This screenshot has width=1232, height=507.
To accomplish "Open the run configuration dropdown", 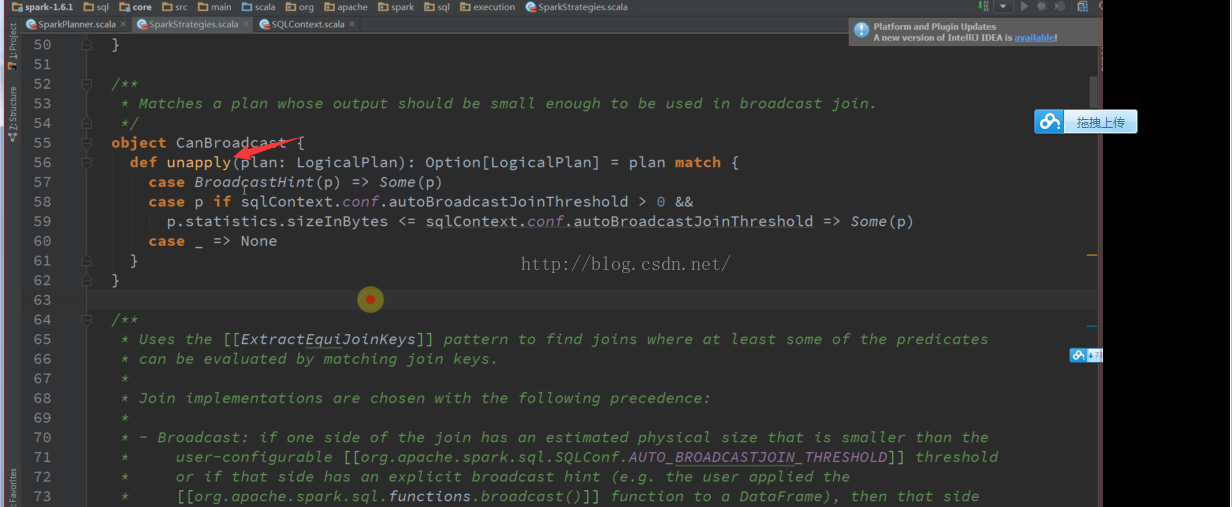I will click(1004, 6).
